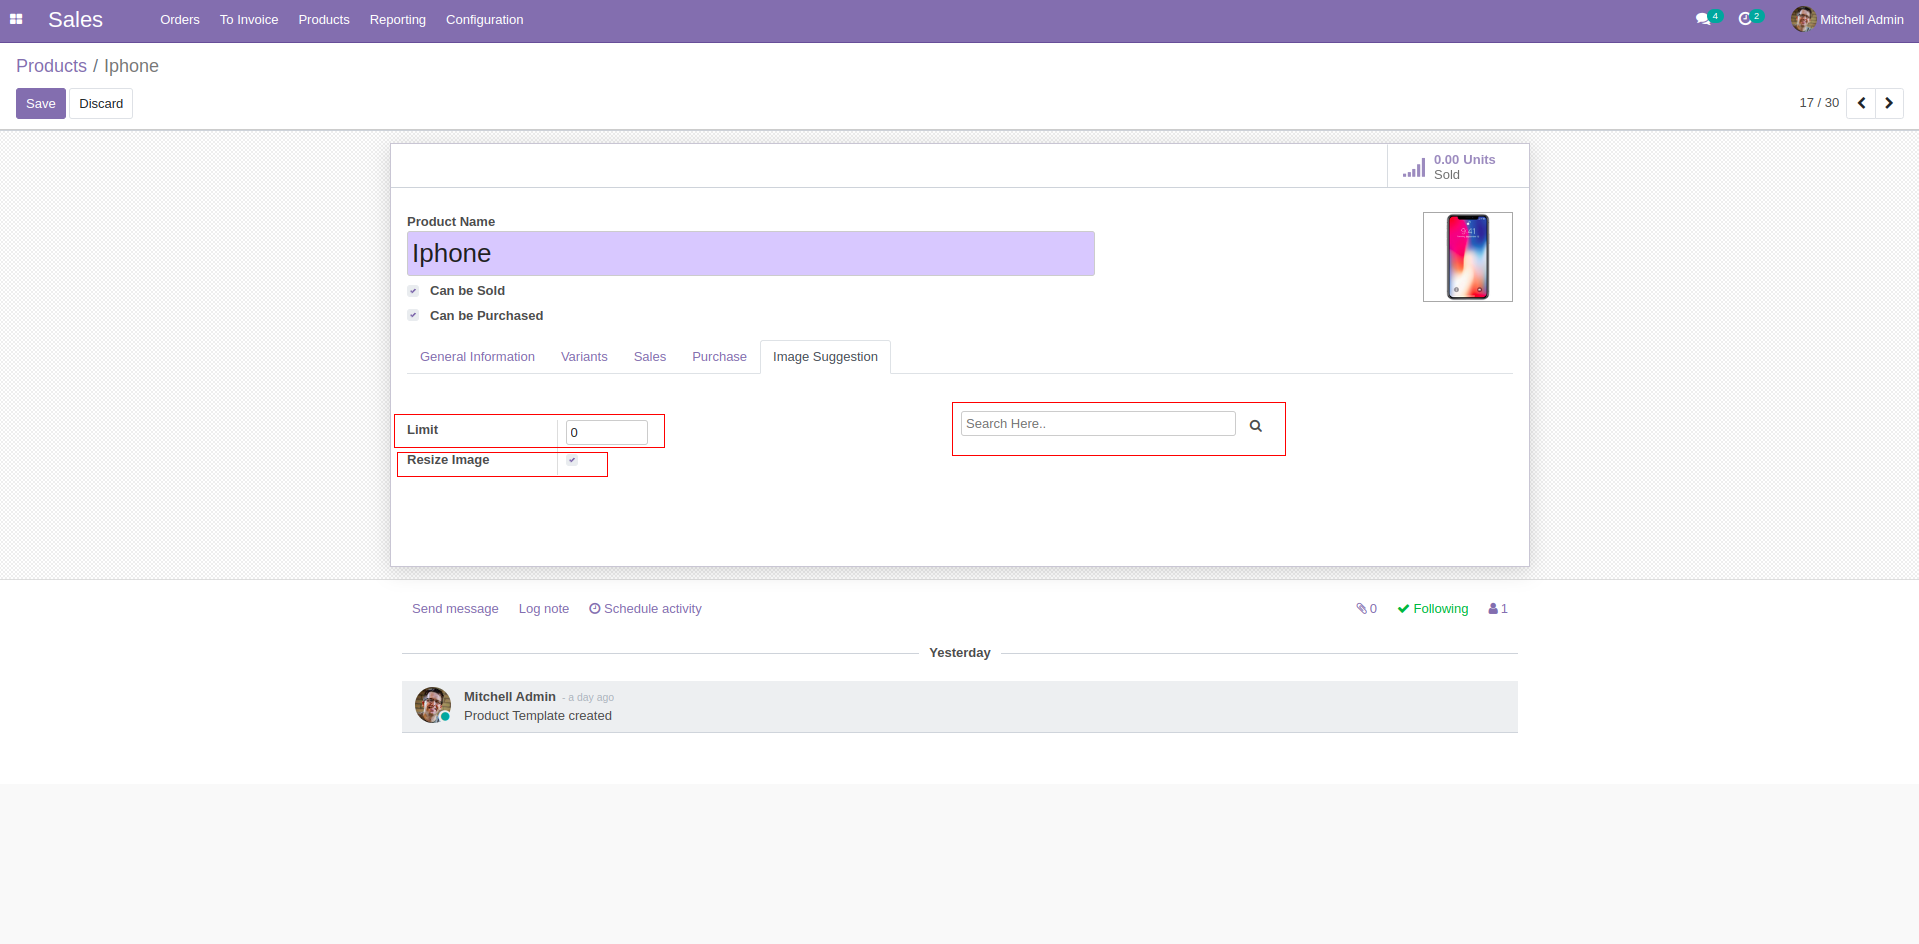Go to next record arrow
The width and height of the screenshot is (1919, 944).
(x=1889, y=103)
